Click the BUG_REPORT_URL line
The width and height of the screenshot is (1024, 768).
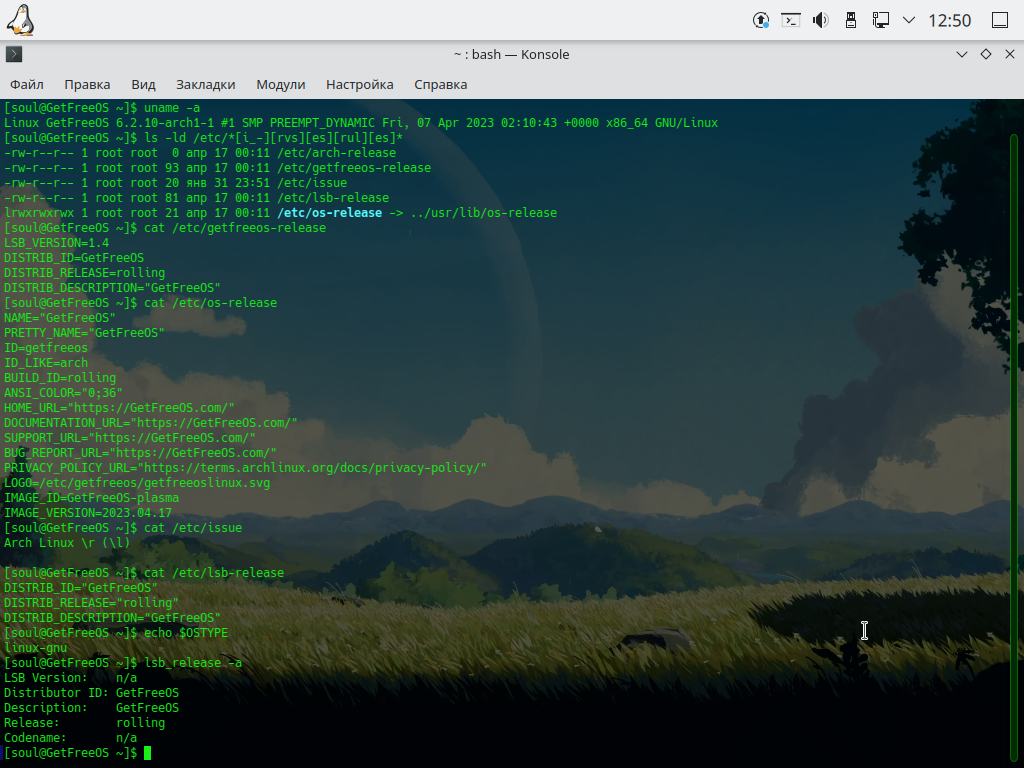click(x=140, y=453)
